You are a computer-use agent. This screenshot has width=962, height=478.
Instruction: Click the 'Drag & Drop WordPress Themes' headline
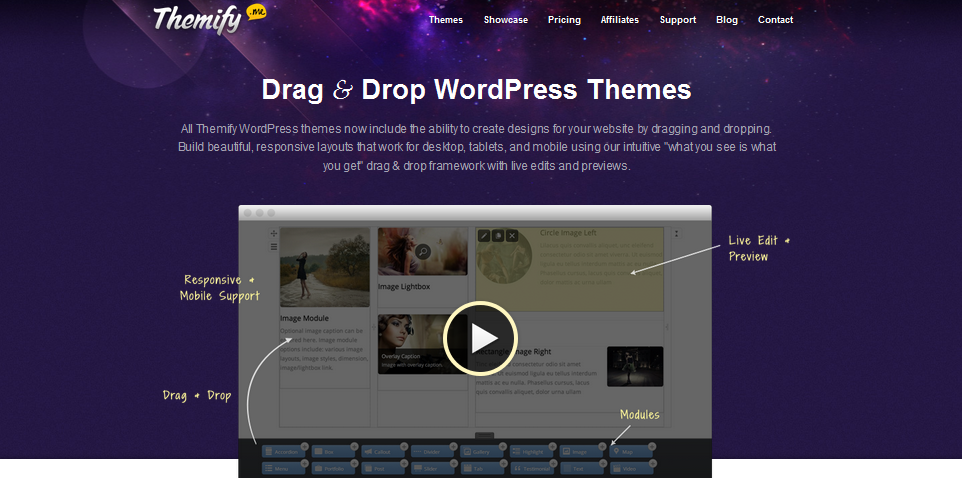click(x=477, y=90)
